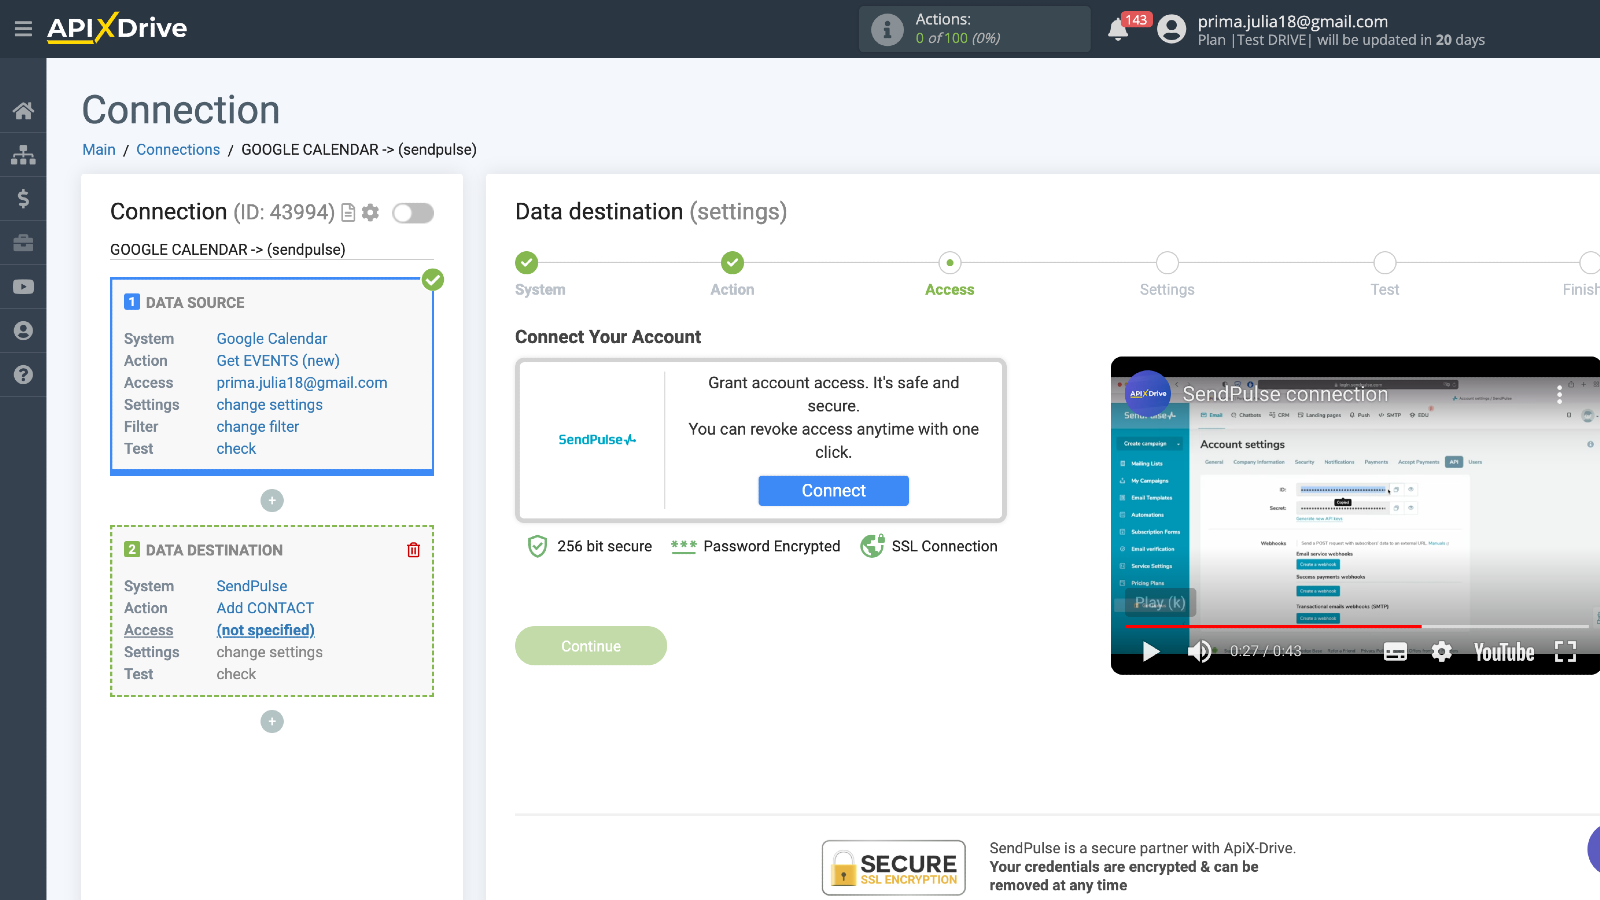Mute the video with the speaker icon
The height and width of the screenshot is (900, 1600).
coord(1199,652)
